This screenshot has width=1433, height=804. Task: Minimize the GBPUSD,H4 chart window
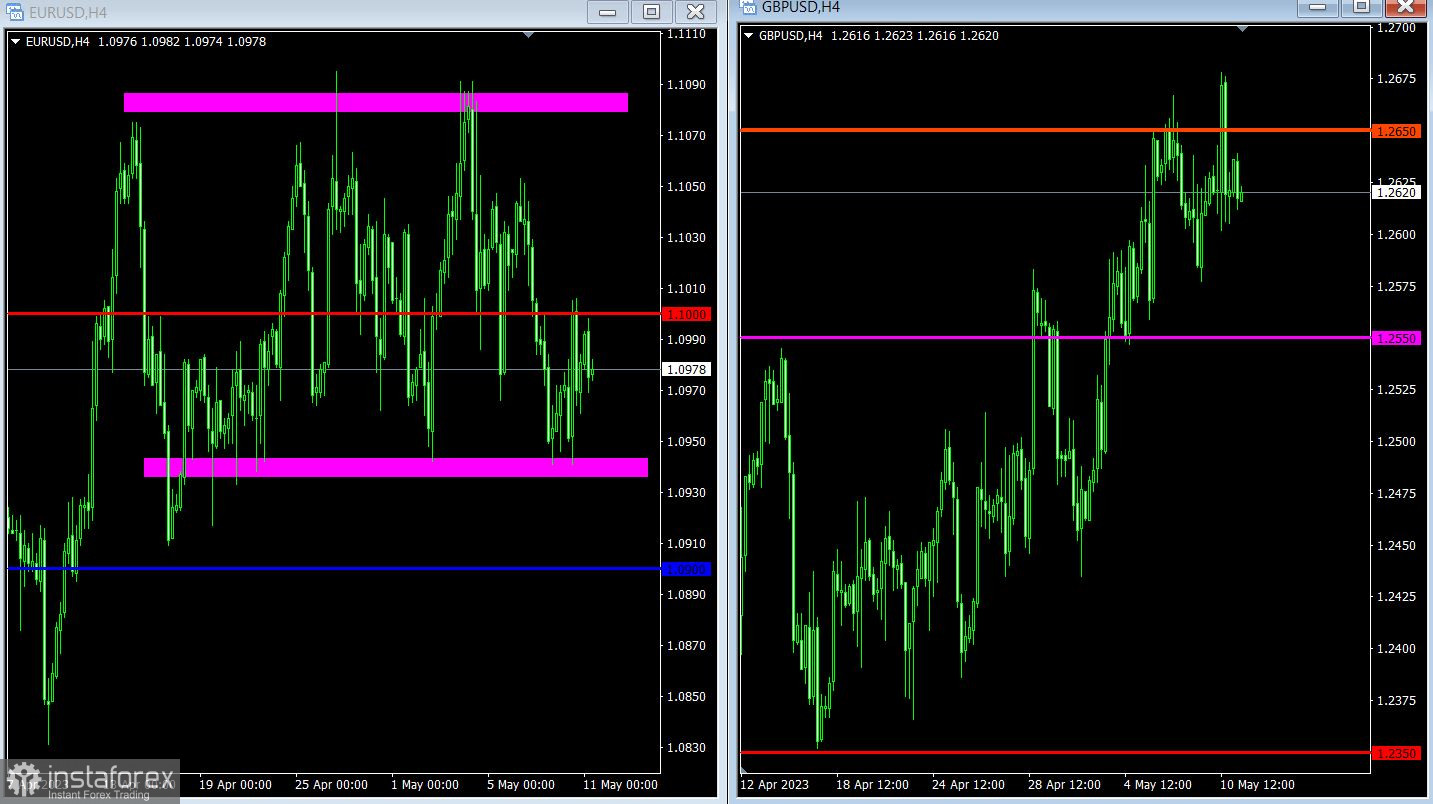pyautogui.click(x=1318, y=7)
